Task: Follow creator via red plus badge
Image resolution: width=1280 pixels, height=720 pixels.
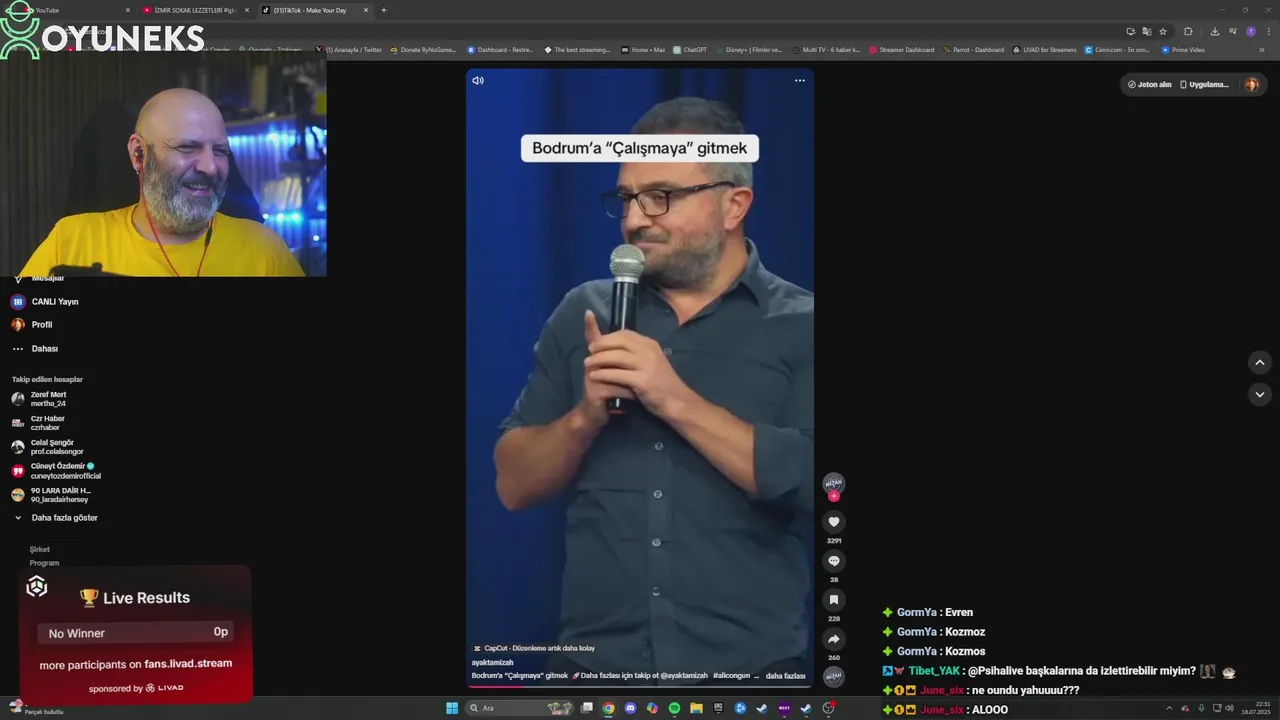Action: 834,496
